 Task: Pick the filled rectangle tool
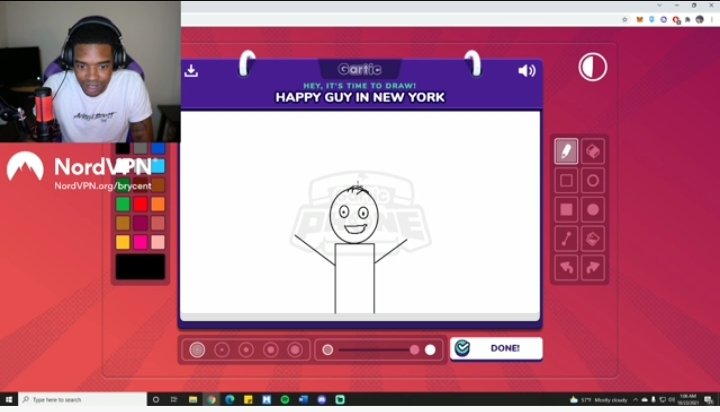566,210
